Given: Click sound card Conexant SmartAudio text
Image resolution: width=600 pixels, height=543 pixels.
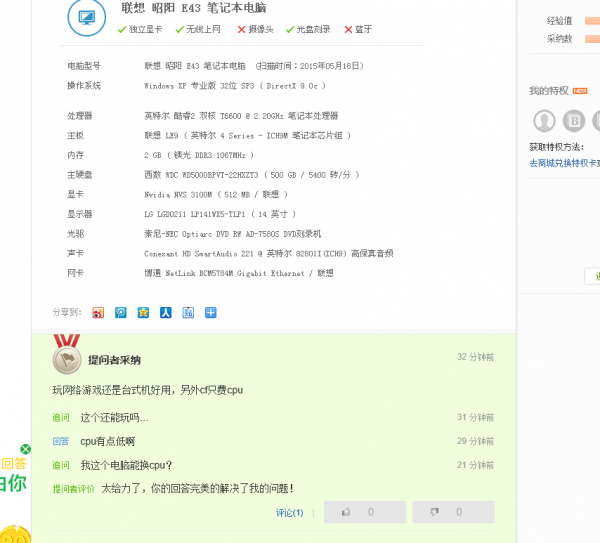Looking at the screenshot, I should coord(269,253).
